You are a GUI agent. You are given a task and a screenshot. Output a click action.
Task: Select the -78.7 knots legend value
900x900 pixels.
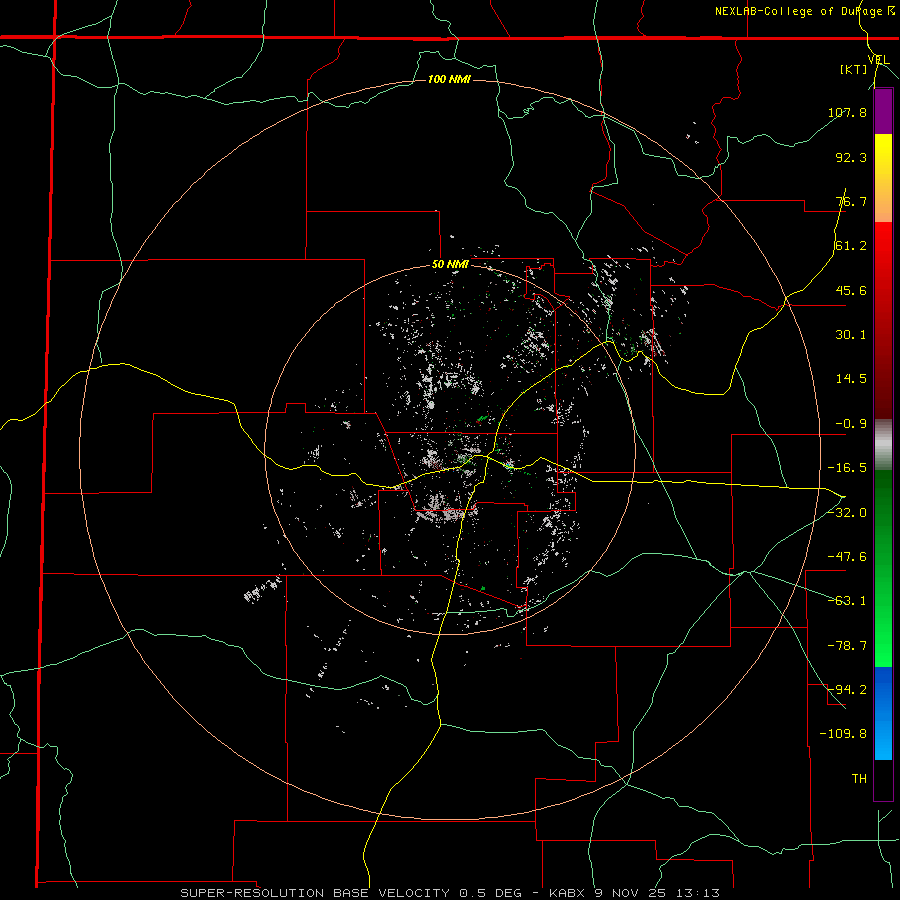coord(847,646)
